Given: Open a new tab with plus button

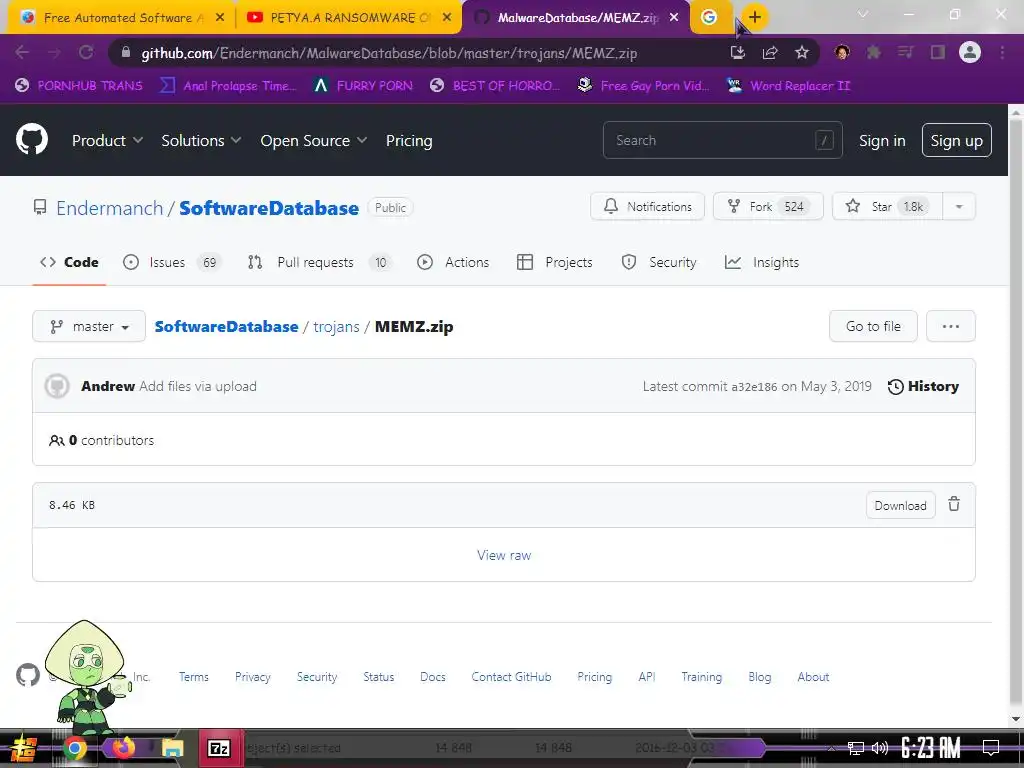Looking at the screenshot, I should coord(755,17).
